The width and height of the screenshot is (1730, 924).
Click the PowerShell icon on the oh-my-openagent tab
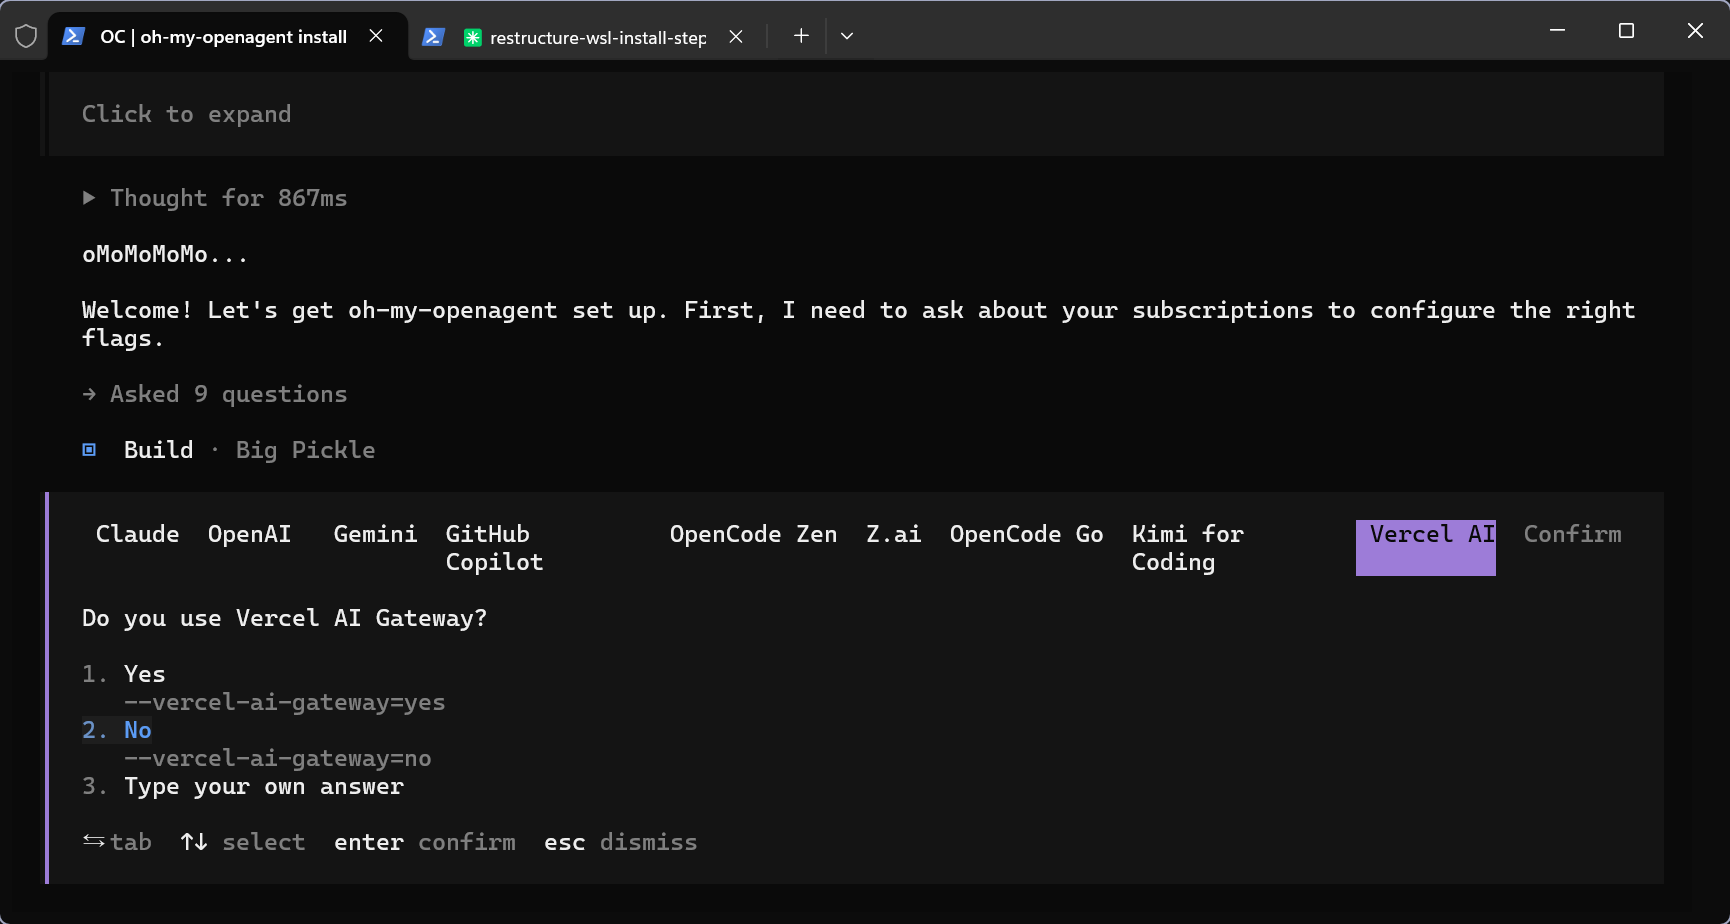click(x=73, y=36)
